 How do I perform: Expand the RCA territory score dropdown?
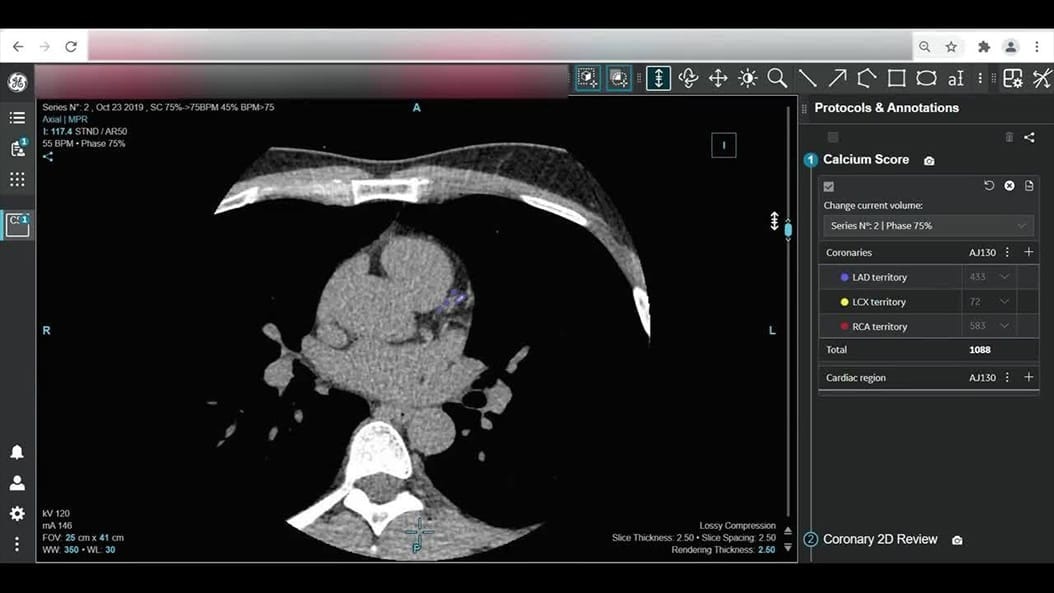(1004, 326)
